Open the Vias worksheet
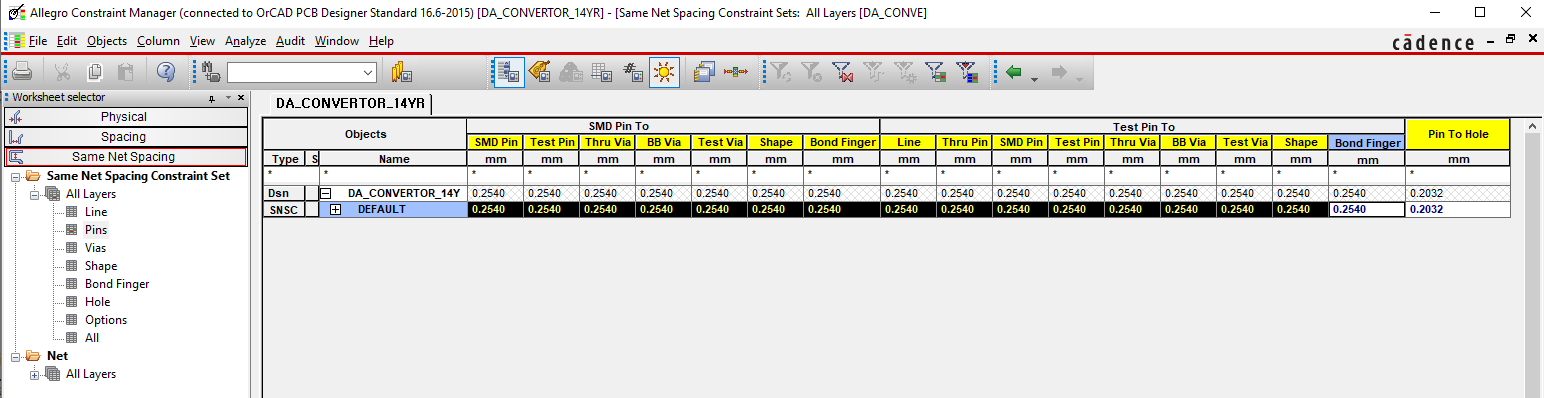Image resolution: width=1544 pixels, height=398 pixels. tap(96, 248)
